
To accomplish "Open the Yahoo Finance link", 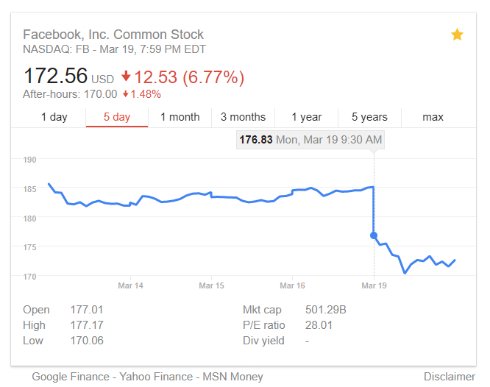I will [156, 376].
